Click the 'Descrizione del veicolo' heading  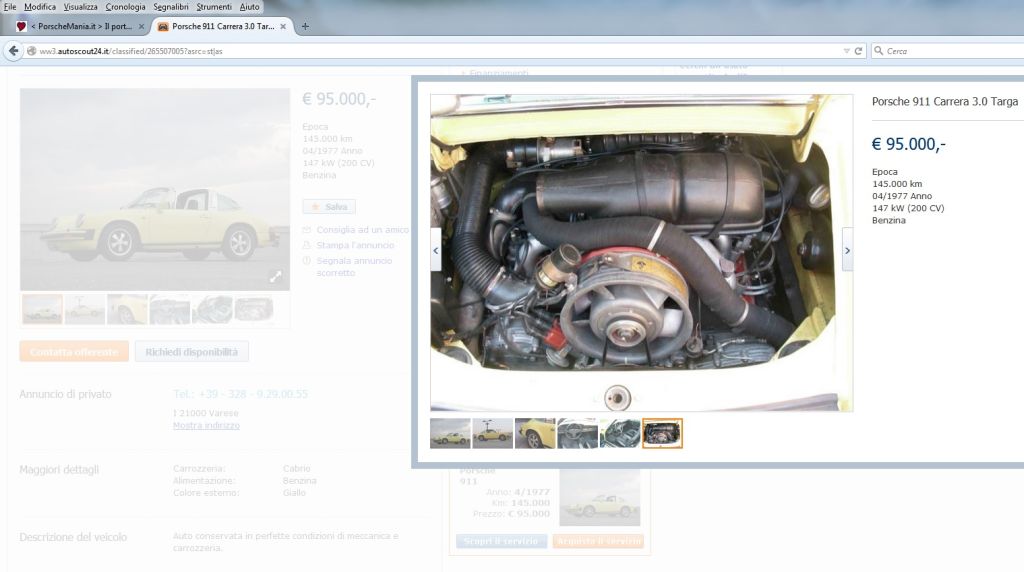pos(73,537)
